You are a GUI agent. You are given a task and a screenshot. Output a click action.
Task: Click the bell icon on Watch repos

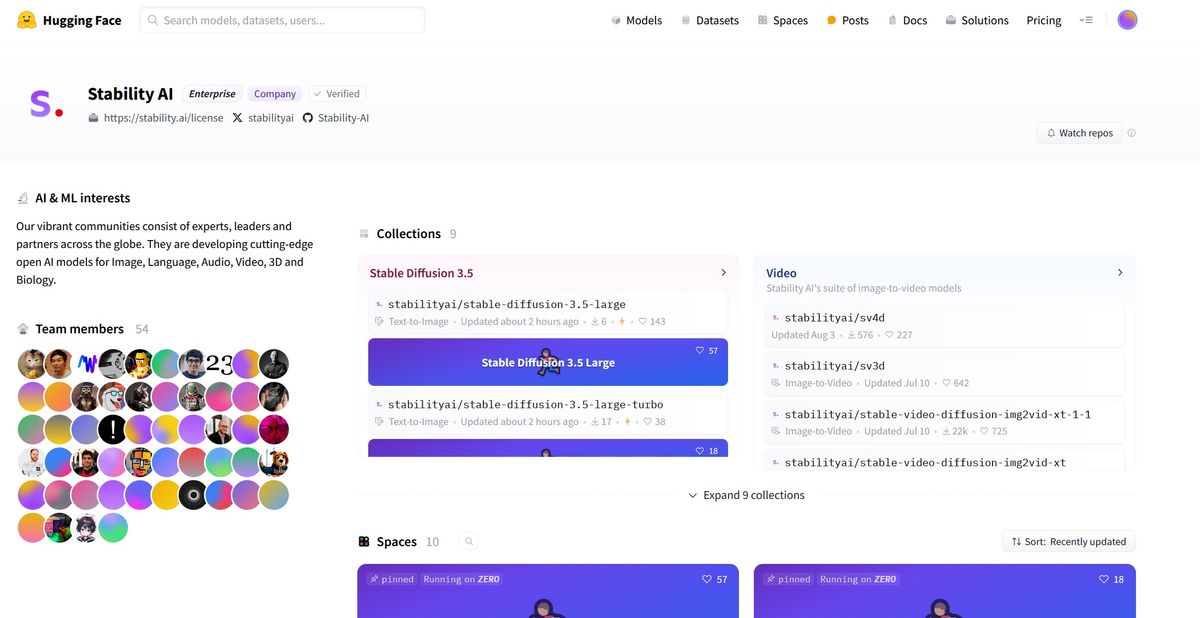(1051, 132)
